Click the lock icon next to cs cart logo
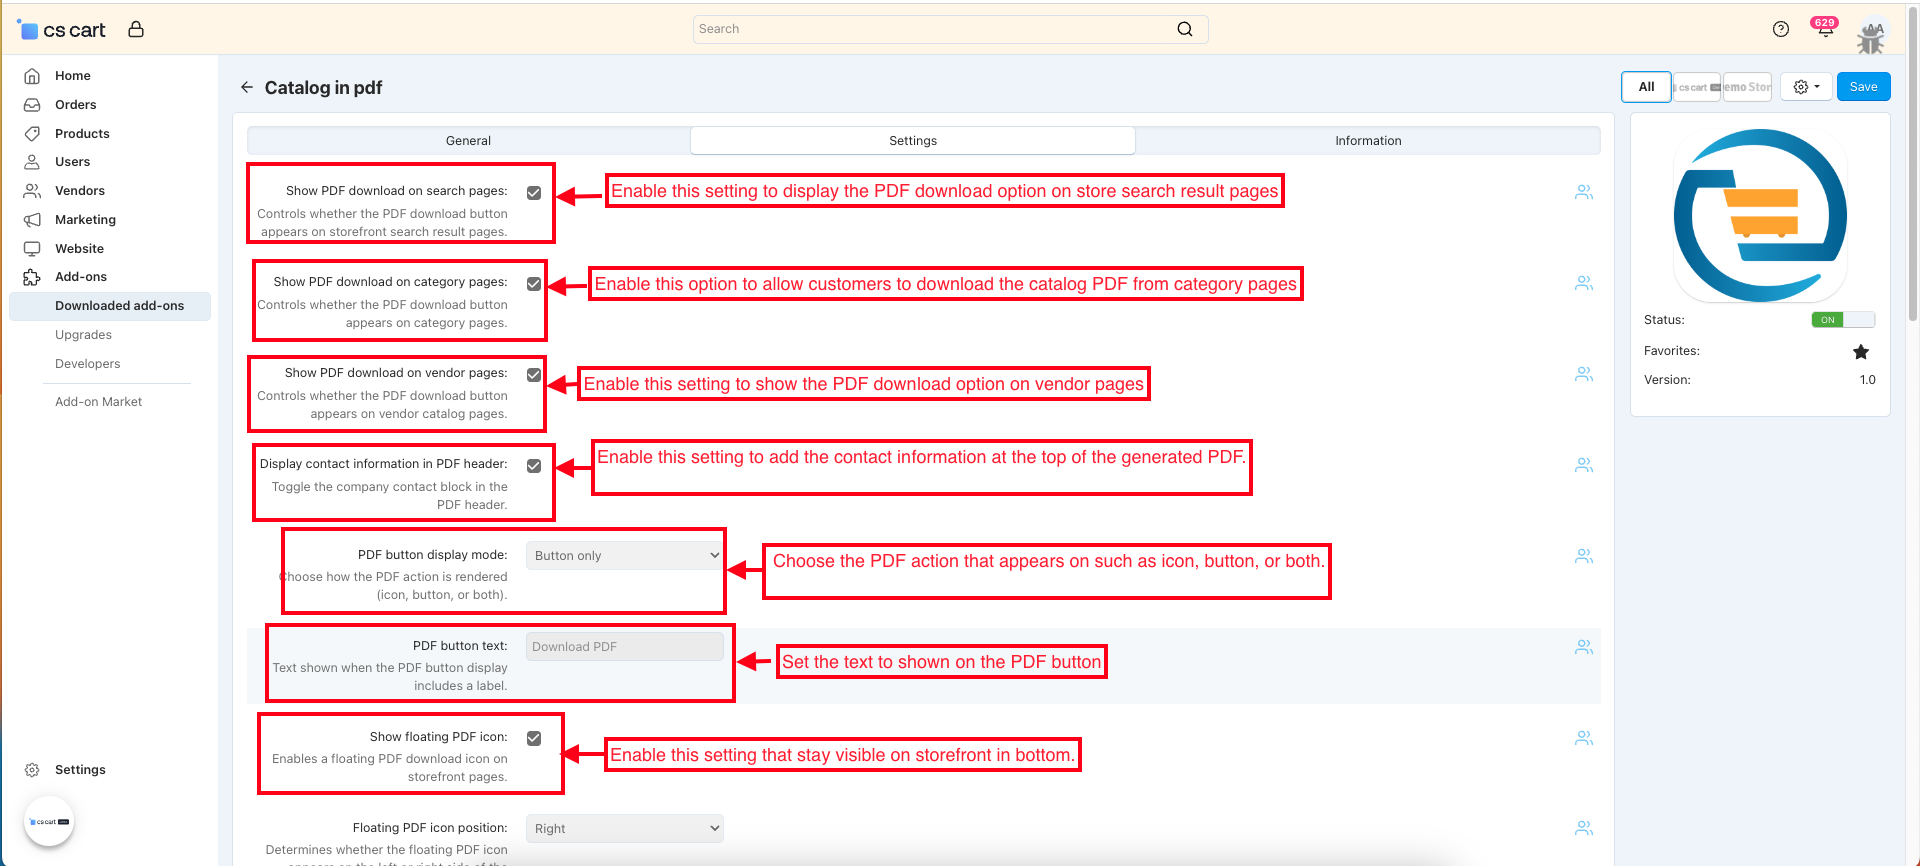1920x866 pixels. (x=136, y=30)
